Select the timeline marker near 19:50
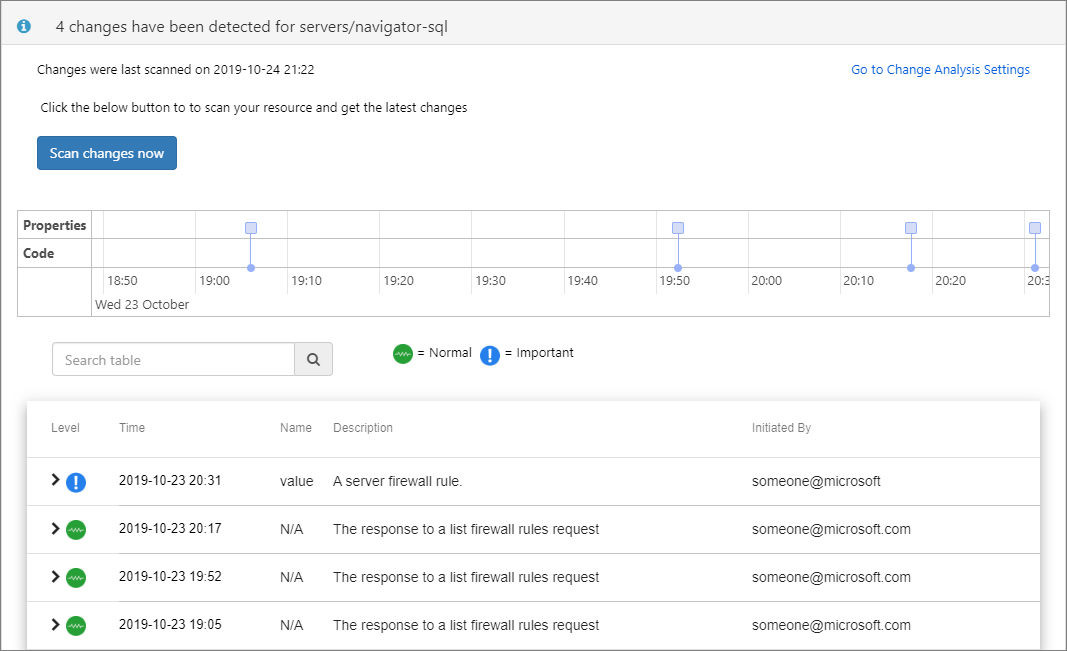The image size is (1067, 651). pyautogui.click(x=678, y=228)
